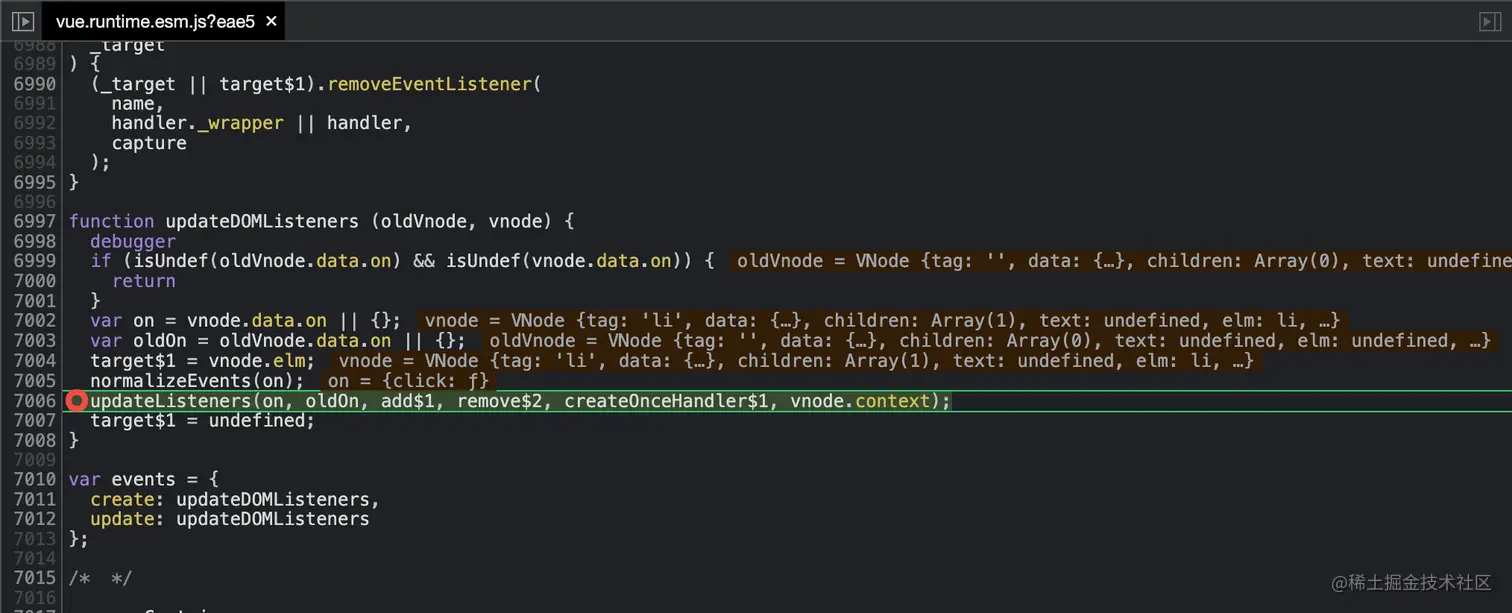Click the inline 'on = {click: f}' value
1512x613 pixels.
pyautogui.click(x=407, y=381)
